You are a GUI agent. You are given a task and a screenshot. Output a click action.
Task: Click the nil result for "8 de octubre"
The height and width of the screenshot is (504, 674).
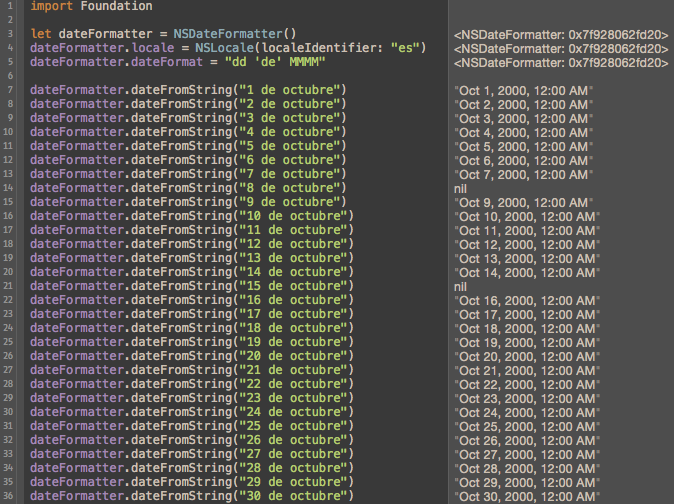click(460, 189)
